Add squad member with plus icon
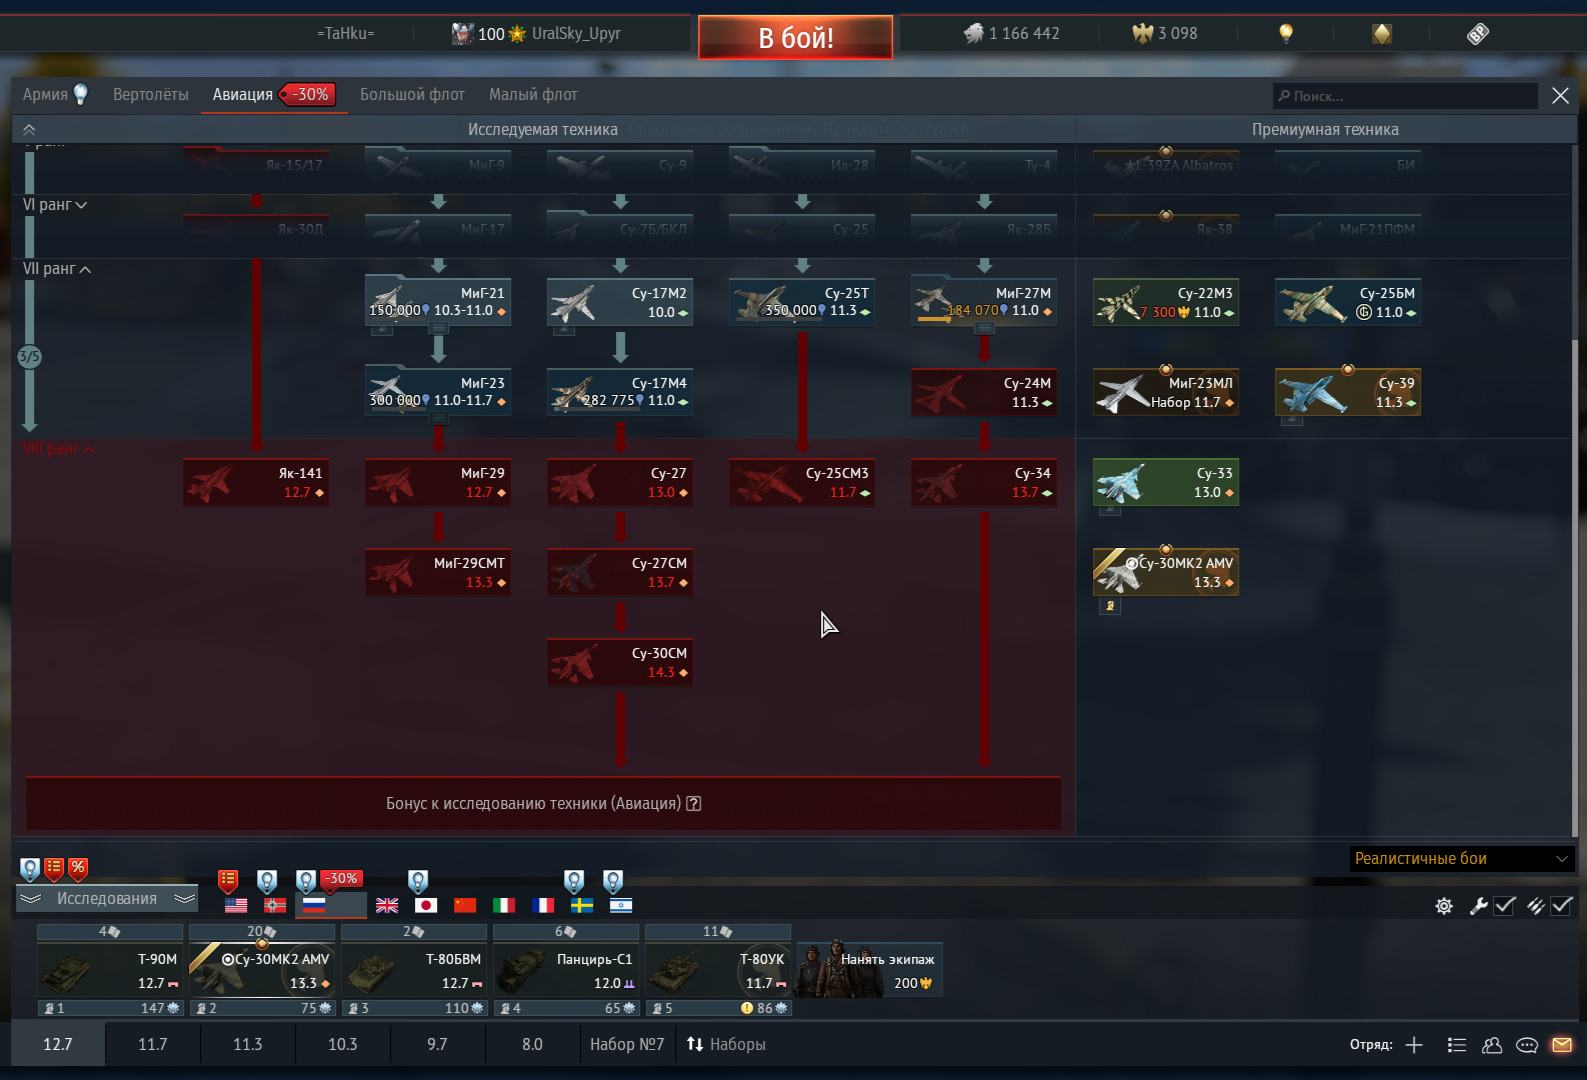Viewport: 1587px width, 1080px height. click(x=1414, y=1045)
